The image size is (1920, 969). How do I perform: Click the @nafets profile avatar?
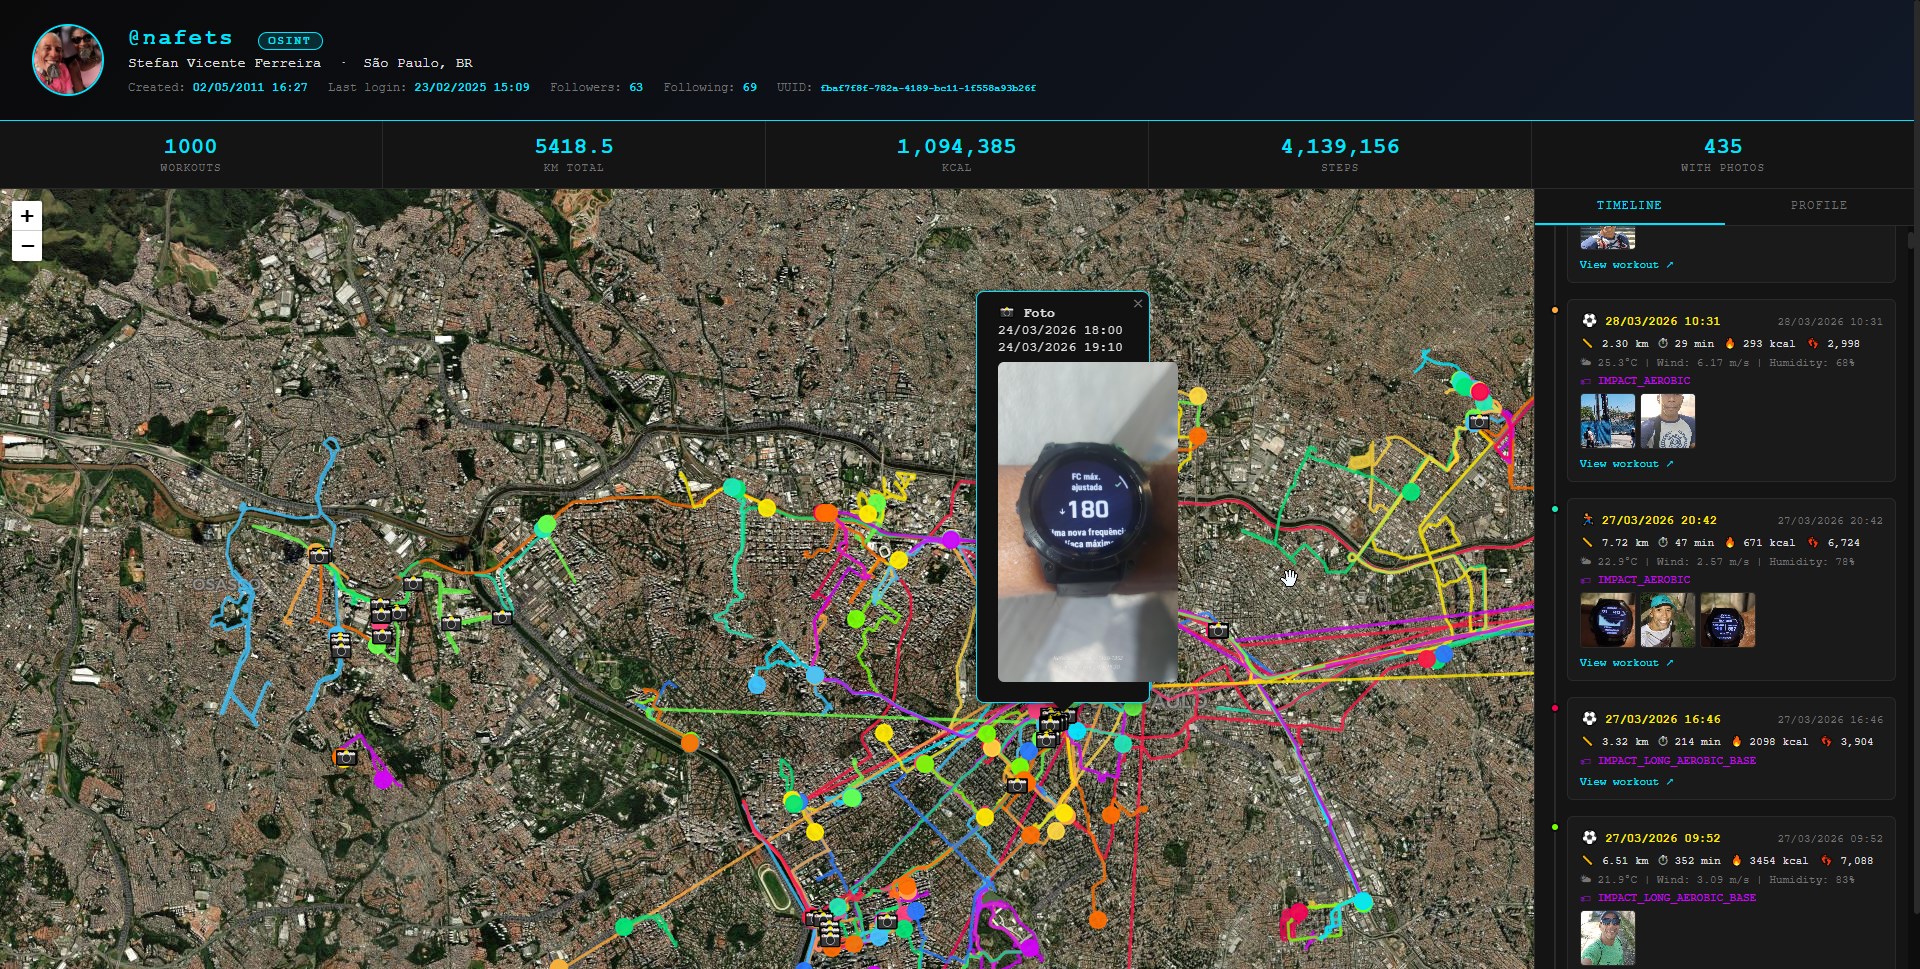pos(68,60)
